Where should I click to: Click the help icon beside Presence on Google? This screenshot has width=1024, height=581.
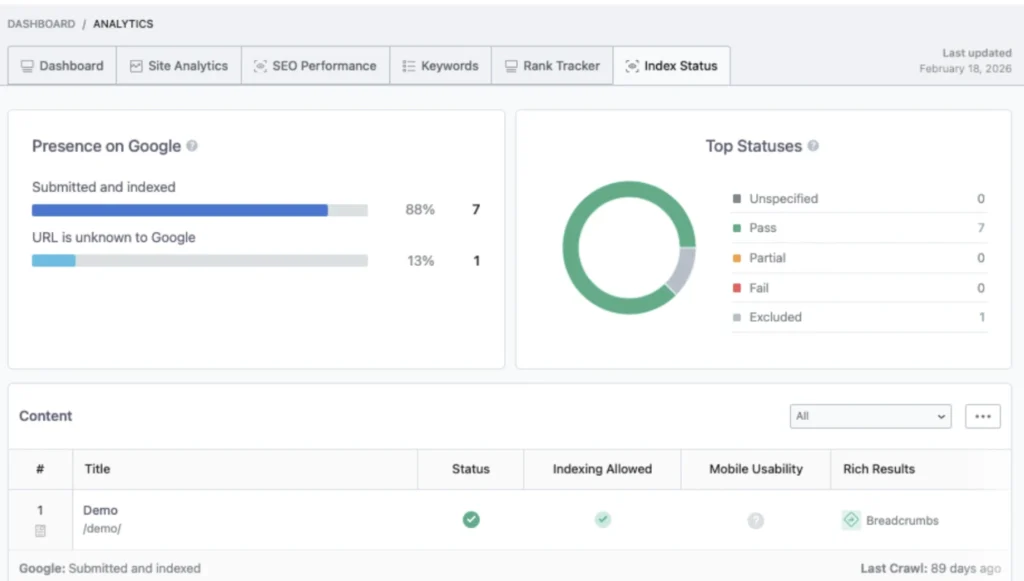coord(192,146)
